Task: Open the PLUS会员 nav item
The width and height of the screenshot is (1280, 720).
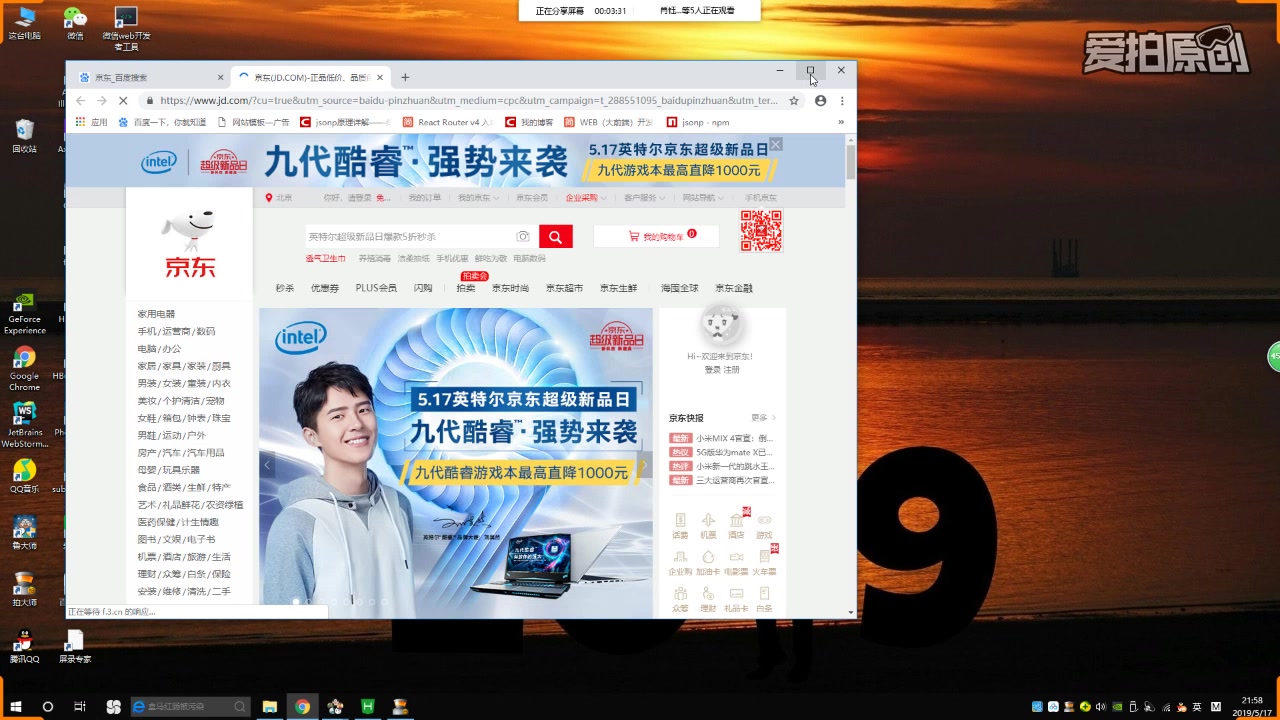Action: pos(376,288)
